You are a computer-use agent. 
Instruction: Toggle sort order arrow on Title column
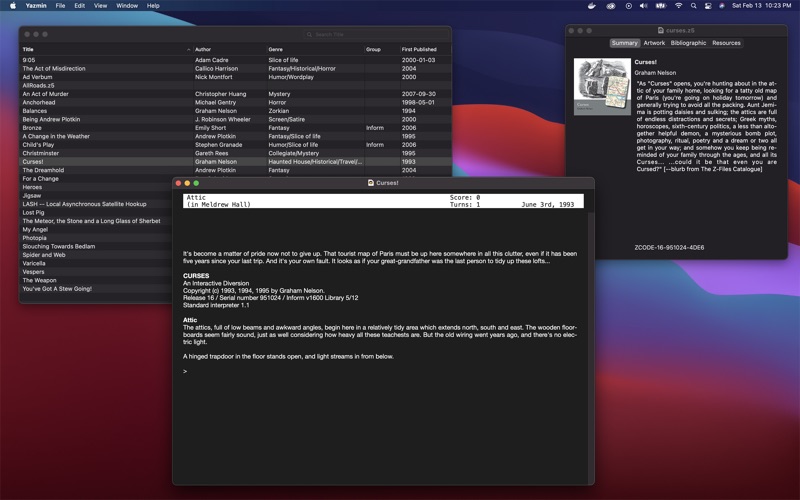click(188, 49)
